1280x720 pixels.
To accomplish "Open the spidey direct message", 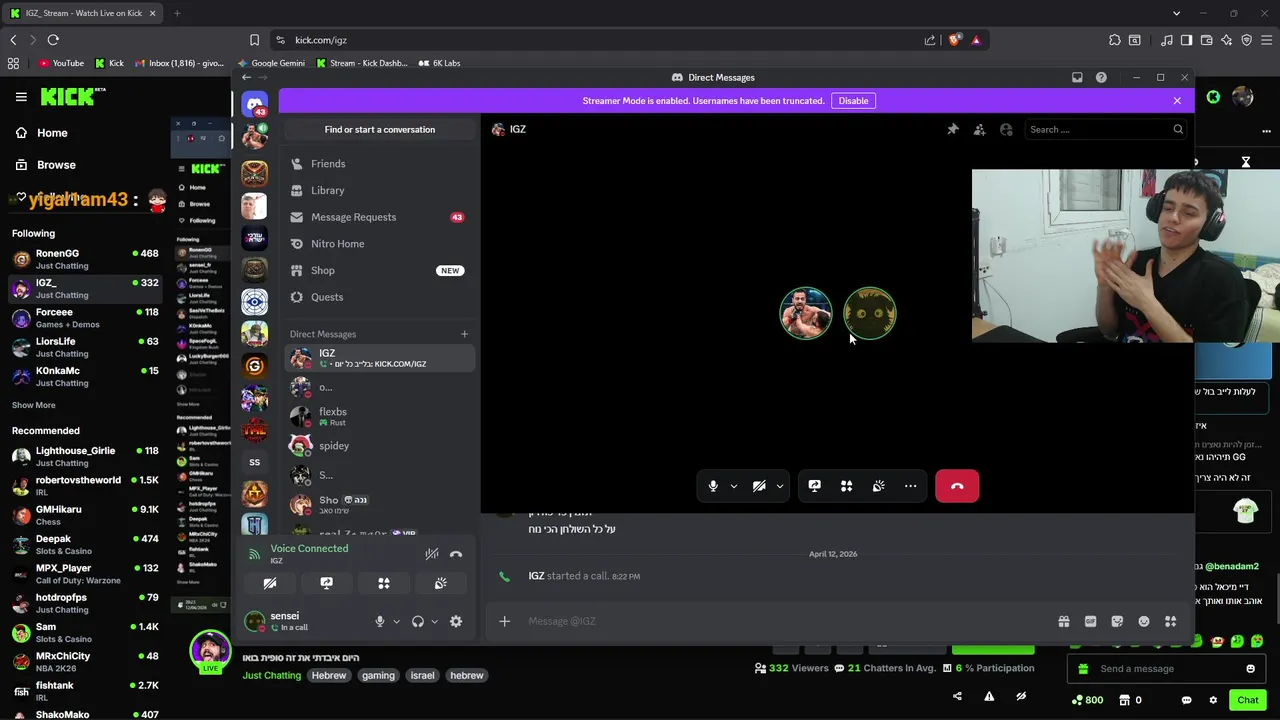I will [x=380, y=446].
